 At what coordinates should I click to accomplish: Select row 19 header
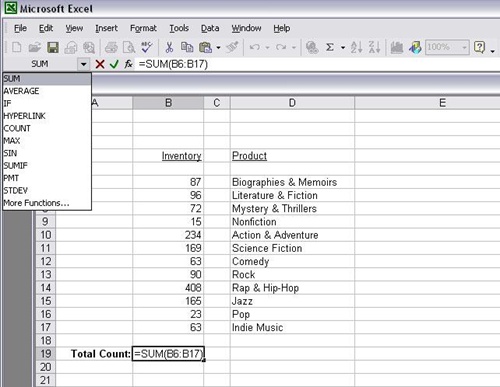tap(45, 354)
